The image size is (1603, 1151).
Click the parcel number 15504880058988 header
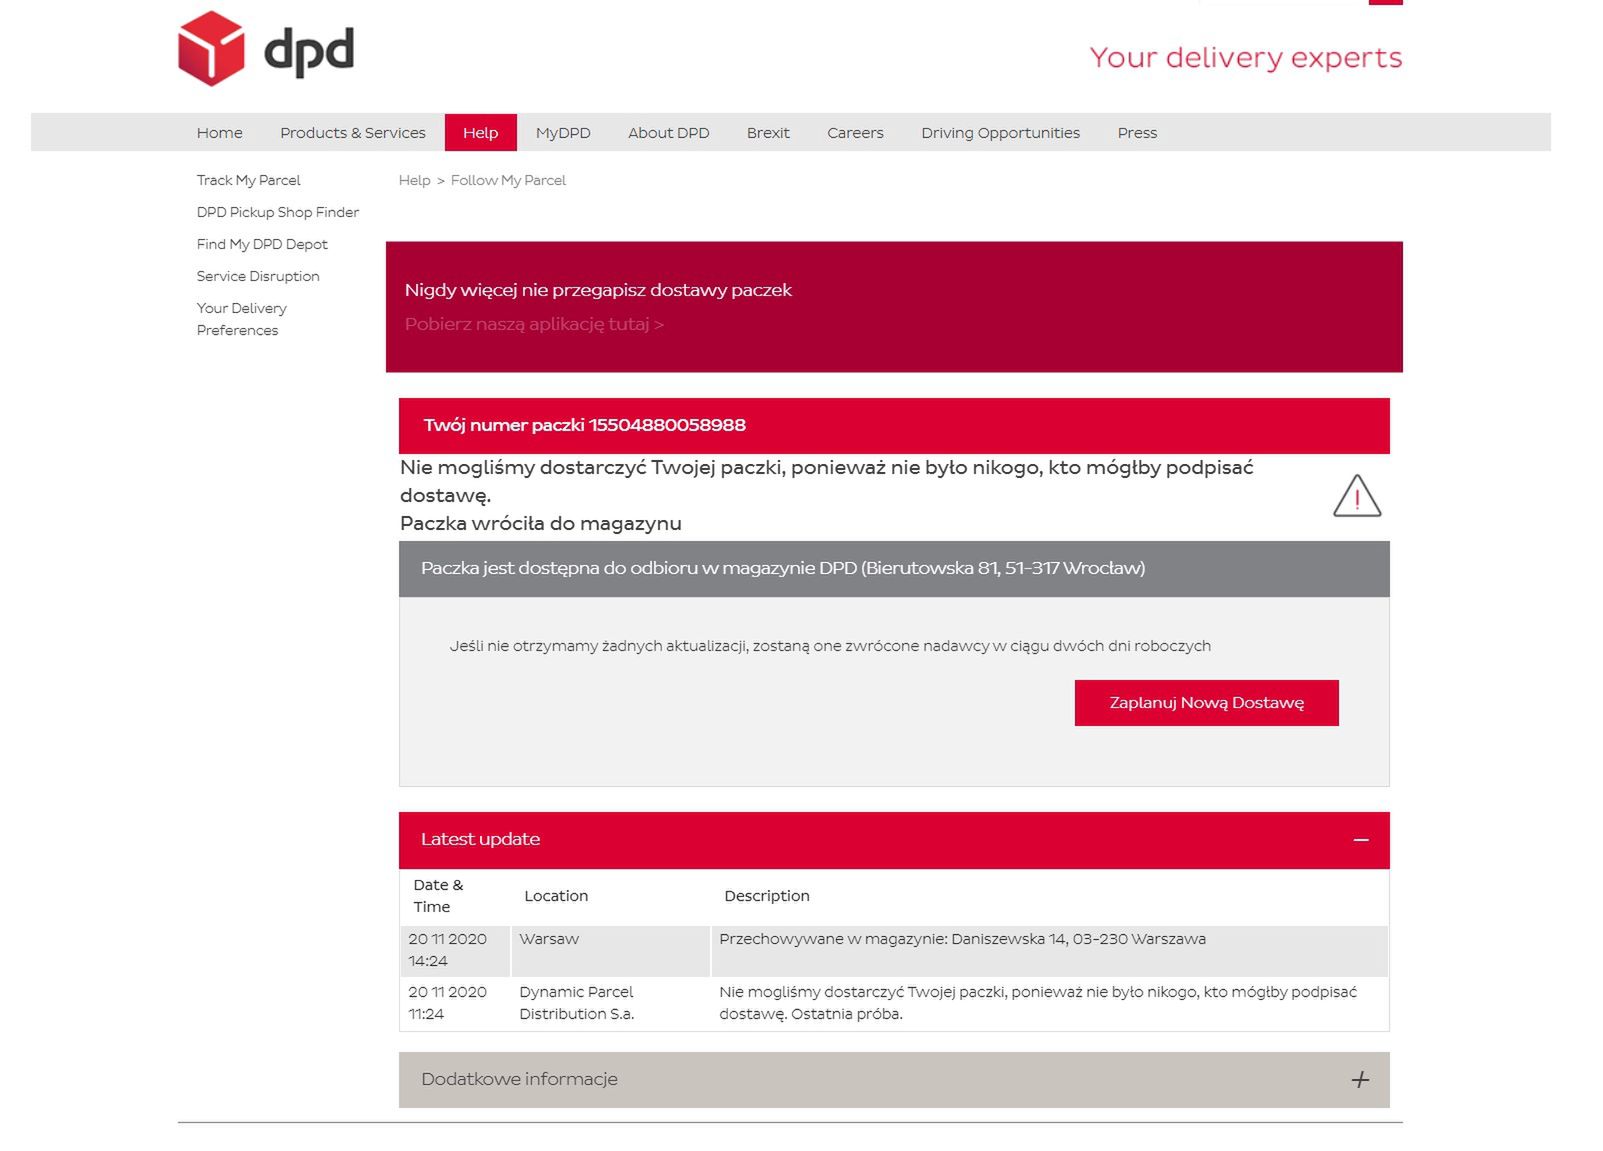[894, 426]
